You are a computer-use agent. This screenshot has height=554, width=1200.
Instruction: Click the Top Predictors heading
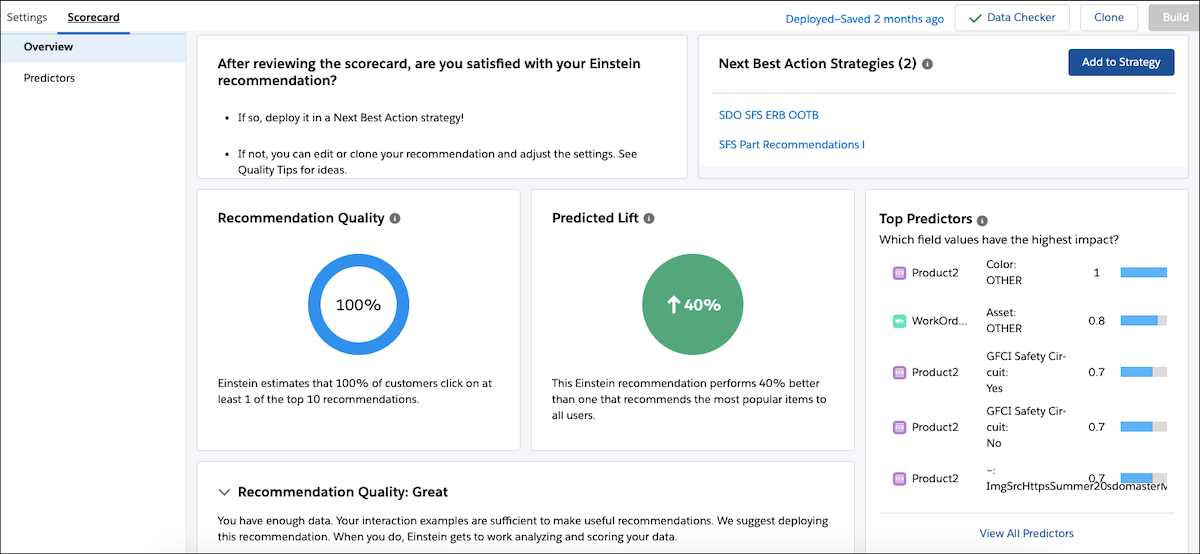pyautogui.click(x=925, y=220)
